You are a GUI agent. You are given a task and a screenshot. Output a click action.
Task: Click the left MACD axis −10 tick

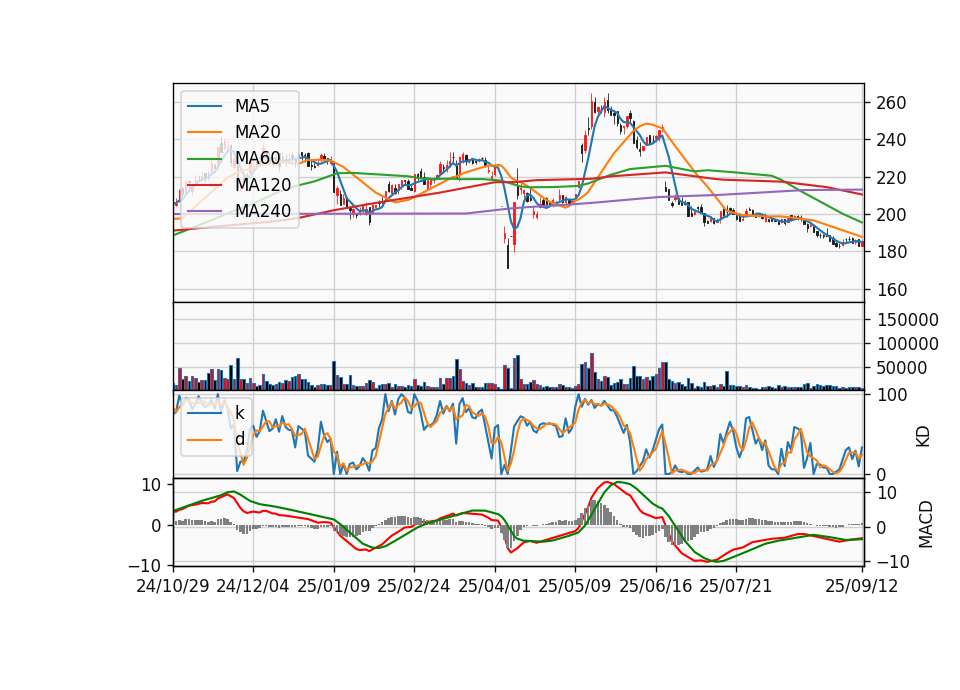click(144, 566)
